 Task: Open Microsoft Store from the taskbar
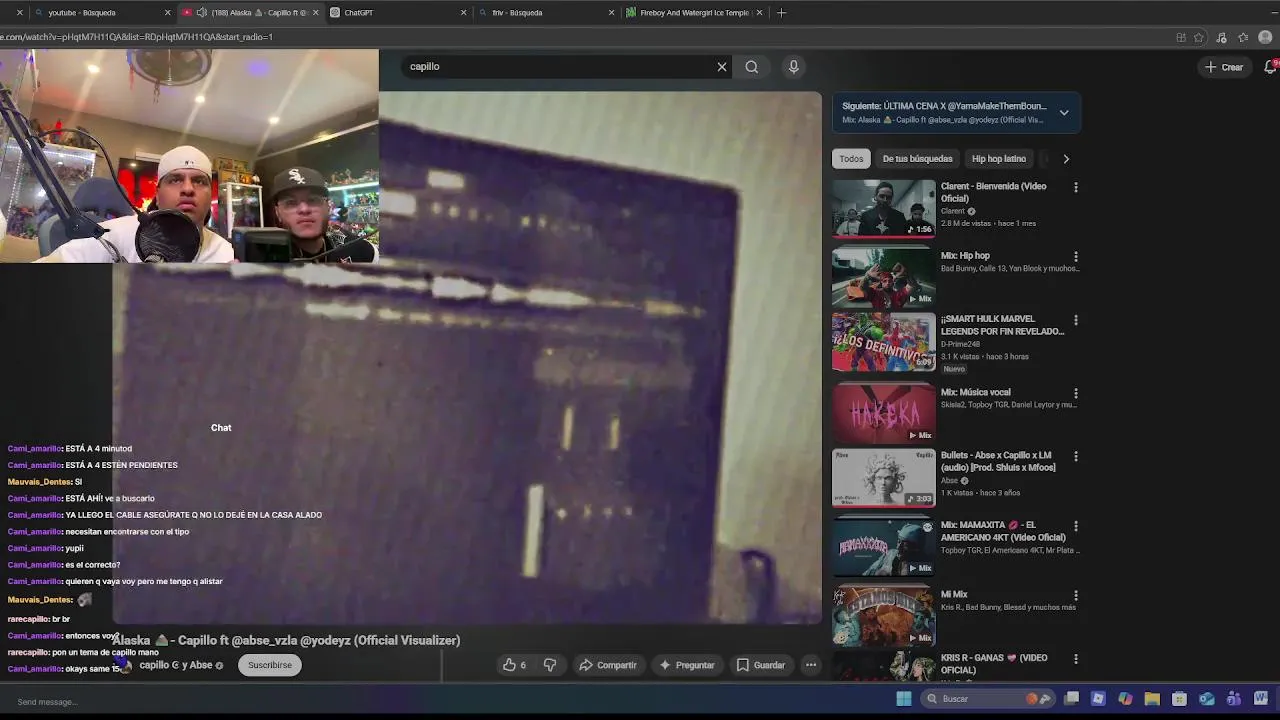[1179, 699]
